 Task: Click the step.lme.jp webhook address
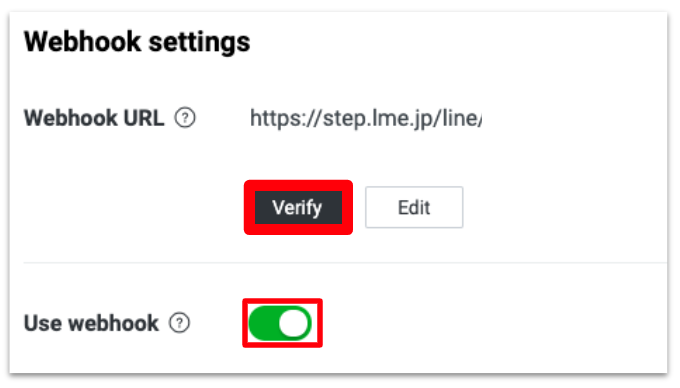click(x=366, y=118)
